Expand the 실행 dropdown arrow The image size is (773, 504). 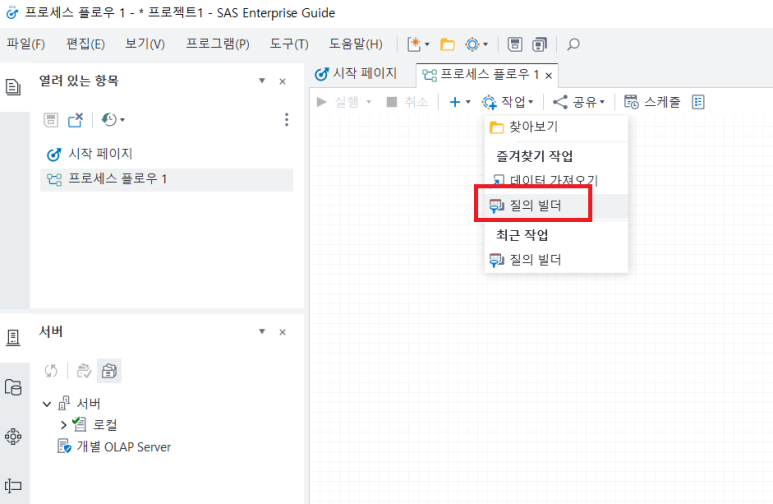(368, 102)
